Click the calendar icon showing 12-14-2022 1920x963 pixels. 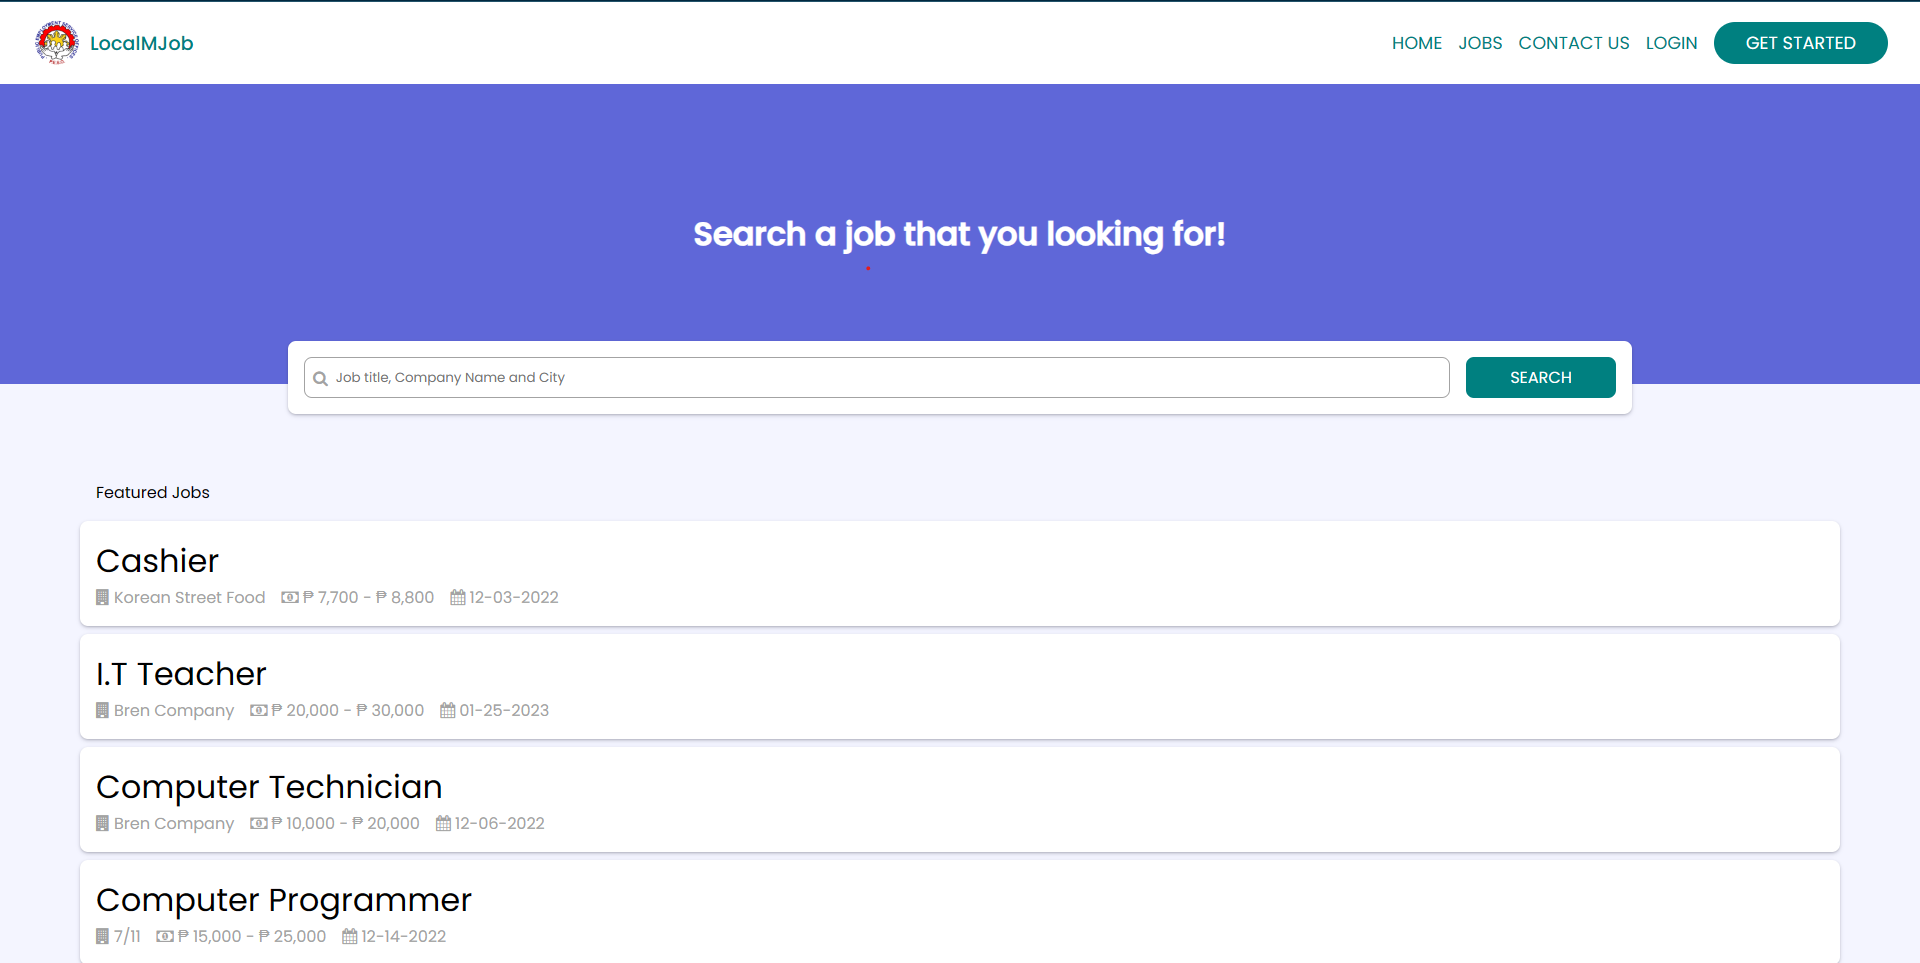(x=349, y=936)
